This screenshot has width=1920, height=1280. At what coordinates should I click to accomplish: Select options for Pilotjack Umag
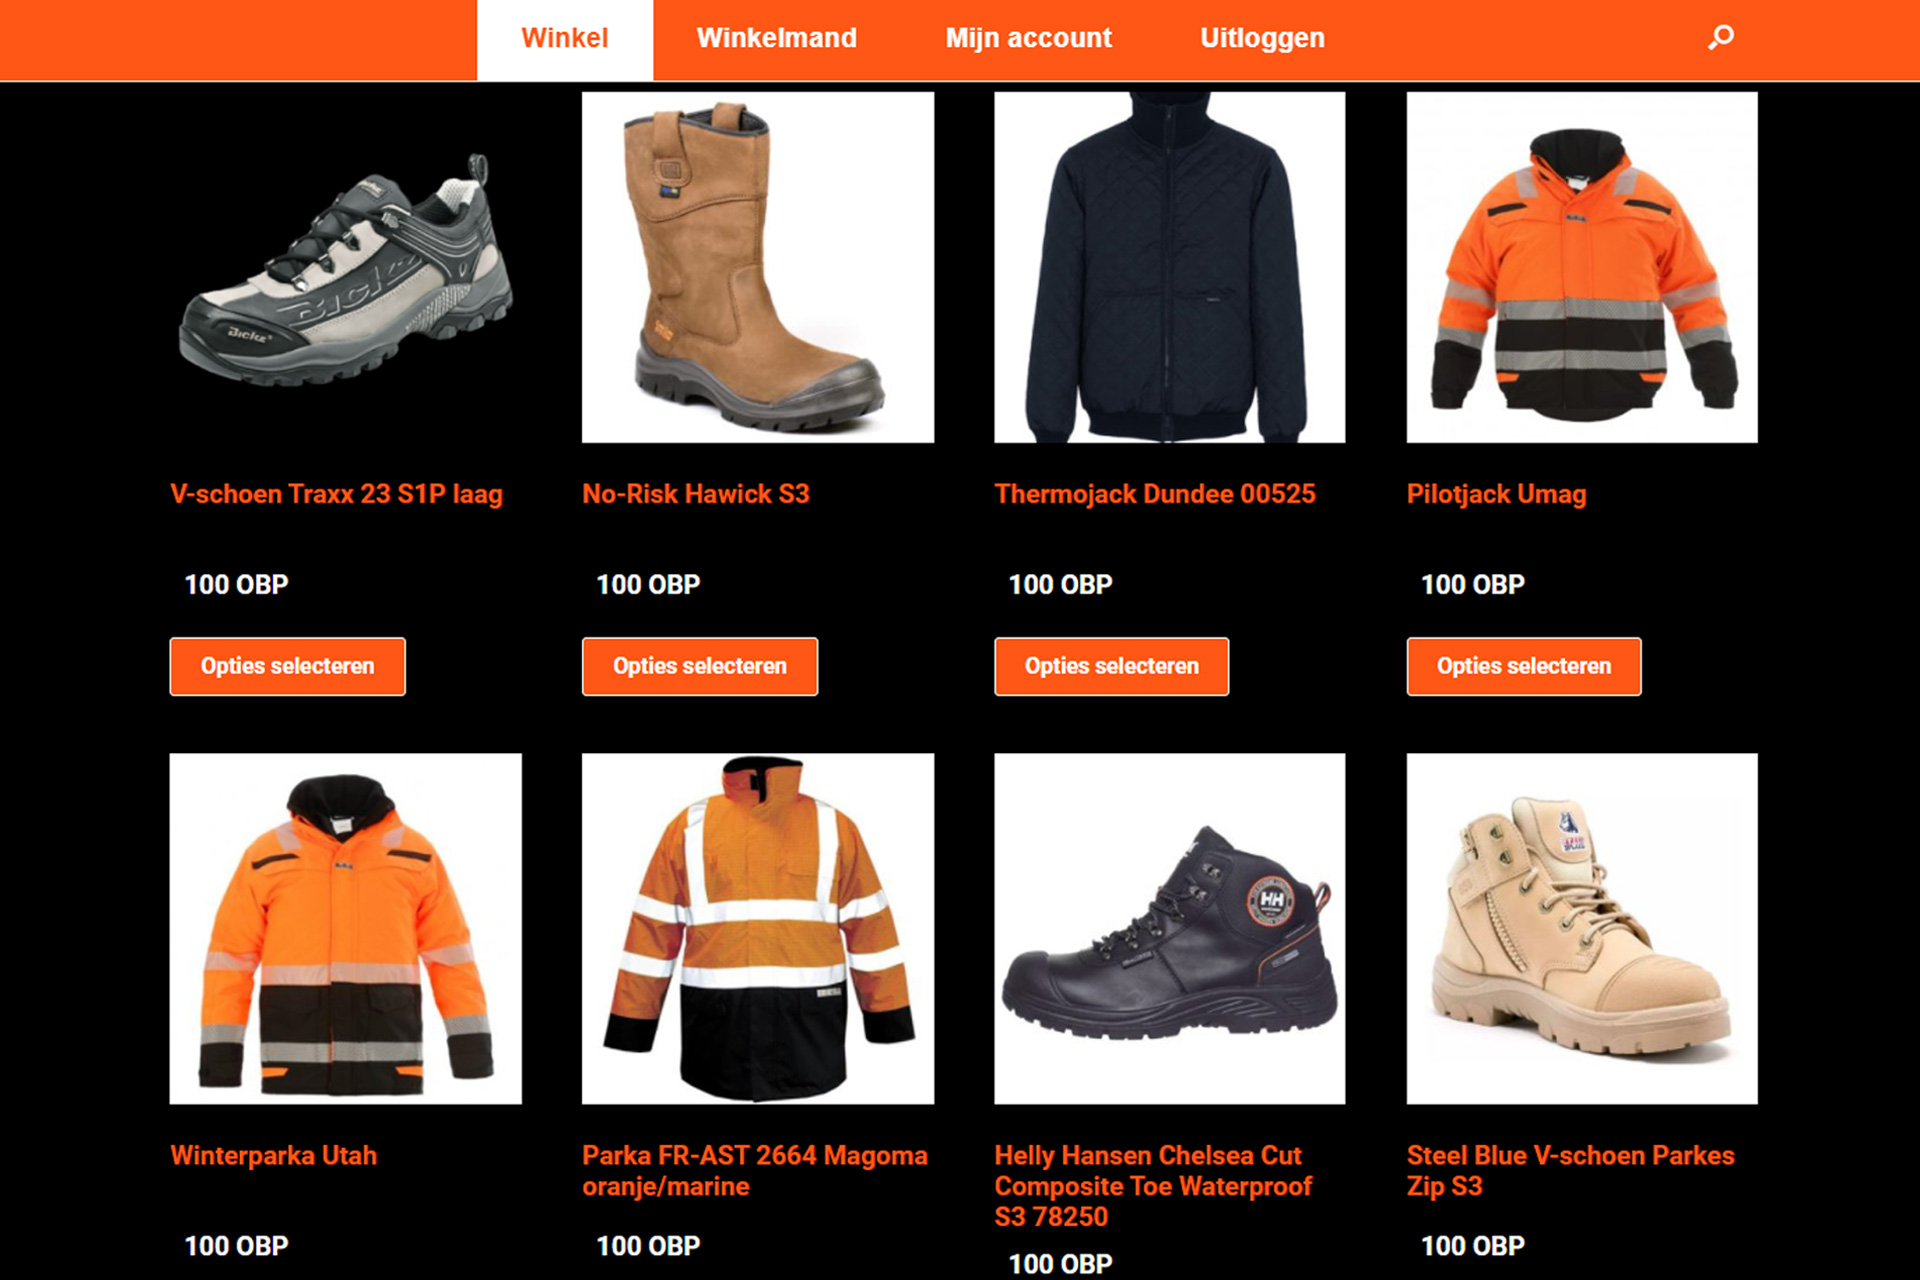pyautogui.click(x=1524, y=666)
